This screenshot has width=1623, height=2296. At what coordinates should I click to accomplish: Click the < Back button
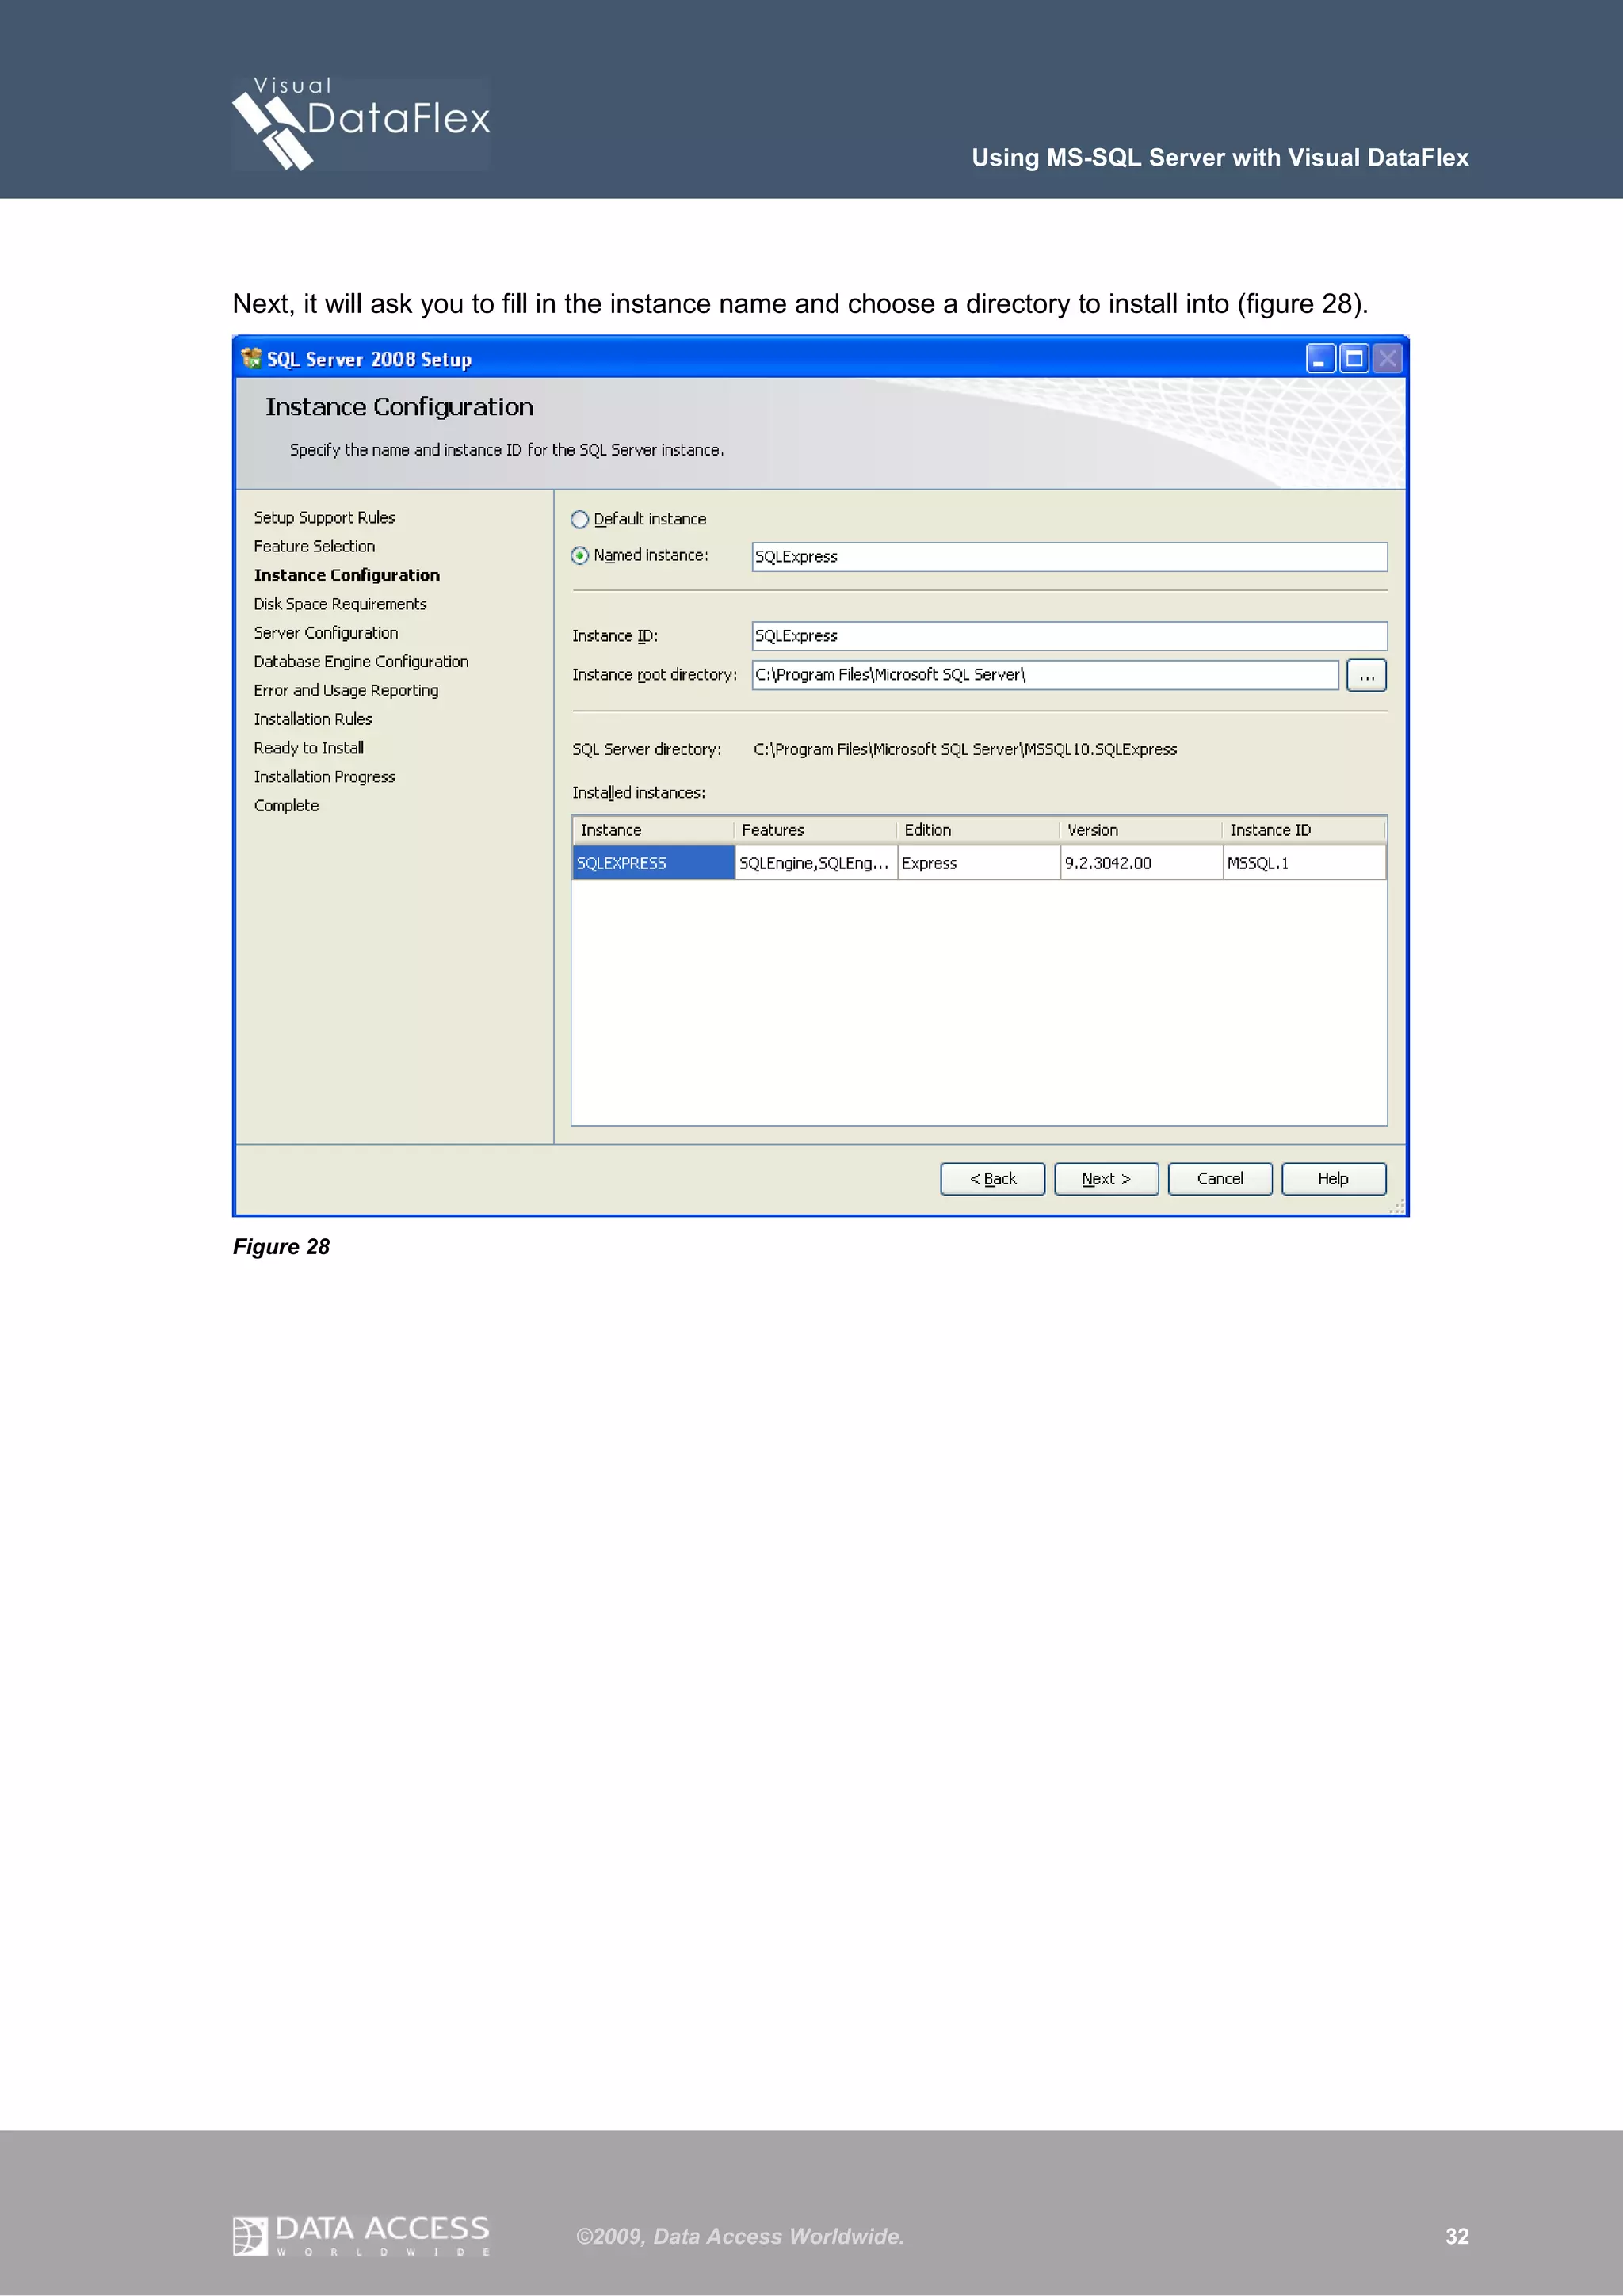[992, 1179]
